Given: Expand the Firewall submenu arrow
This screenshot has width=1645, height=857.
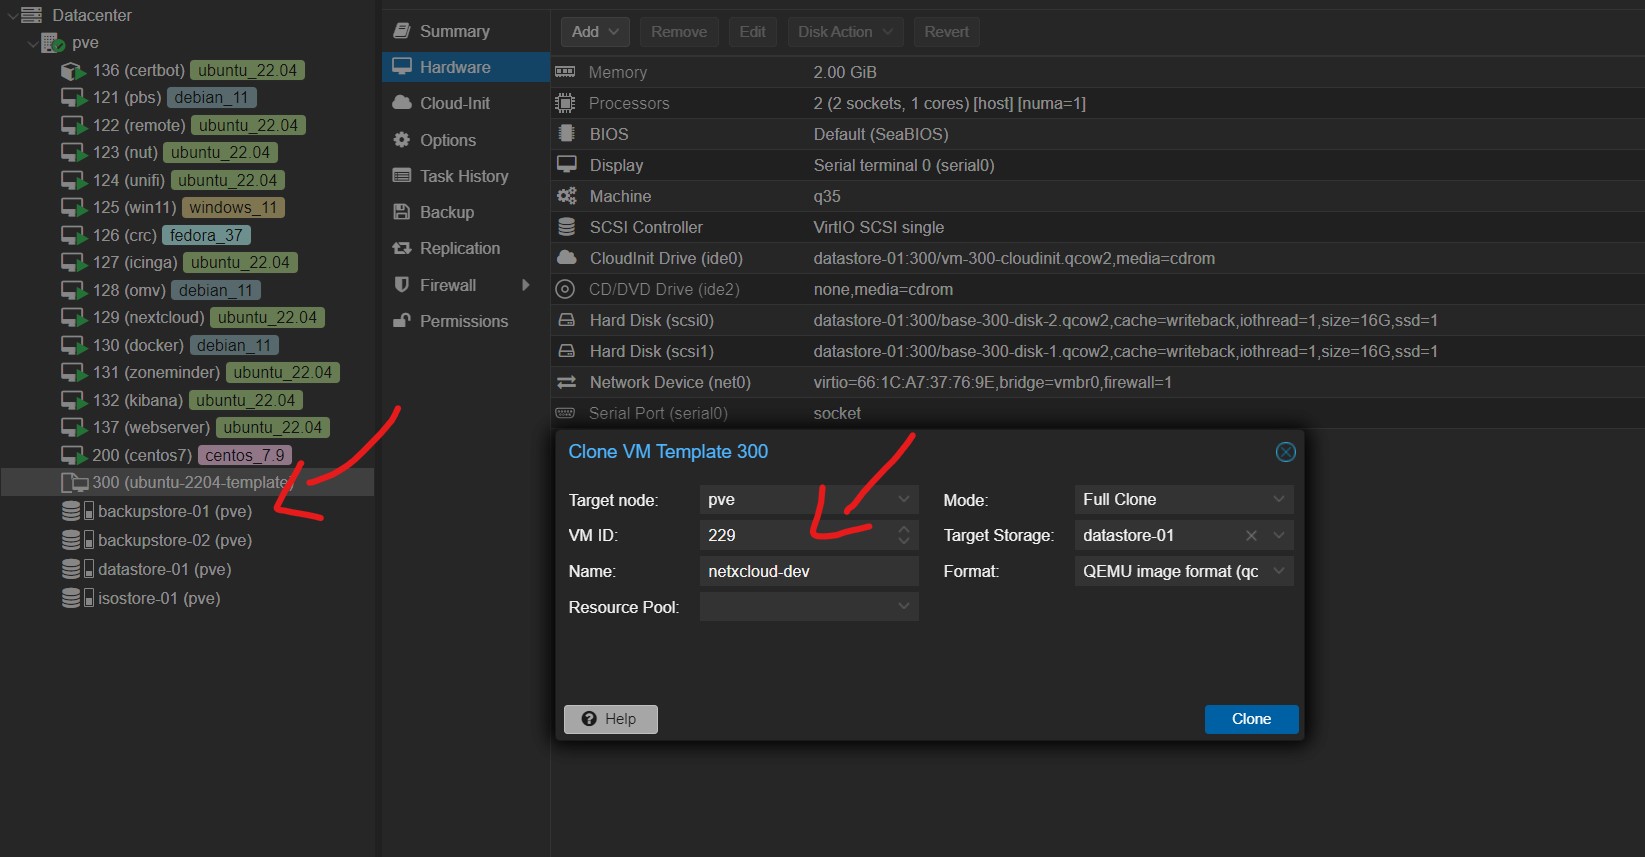Looking at the screenshot, I should click(x=526, y=285).
